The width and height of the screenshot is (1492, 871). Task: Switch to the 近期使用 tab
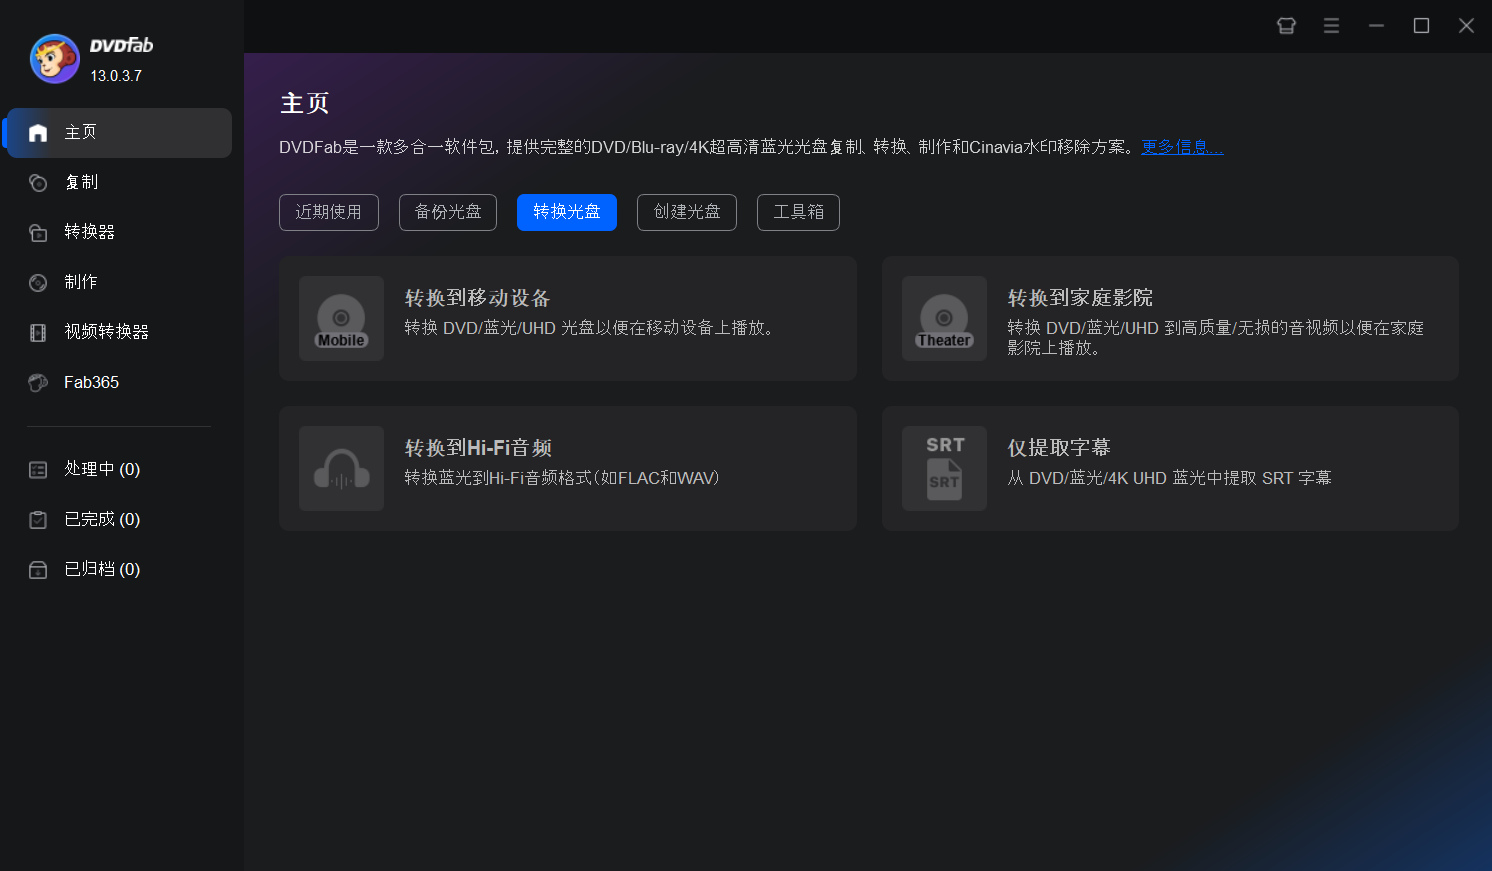click(329, 212)
